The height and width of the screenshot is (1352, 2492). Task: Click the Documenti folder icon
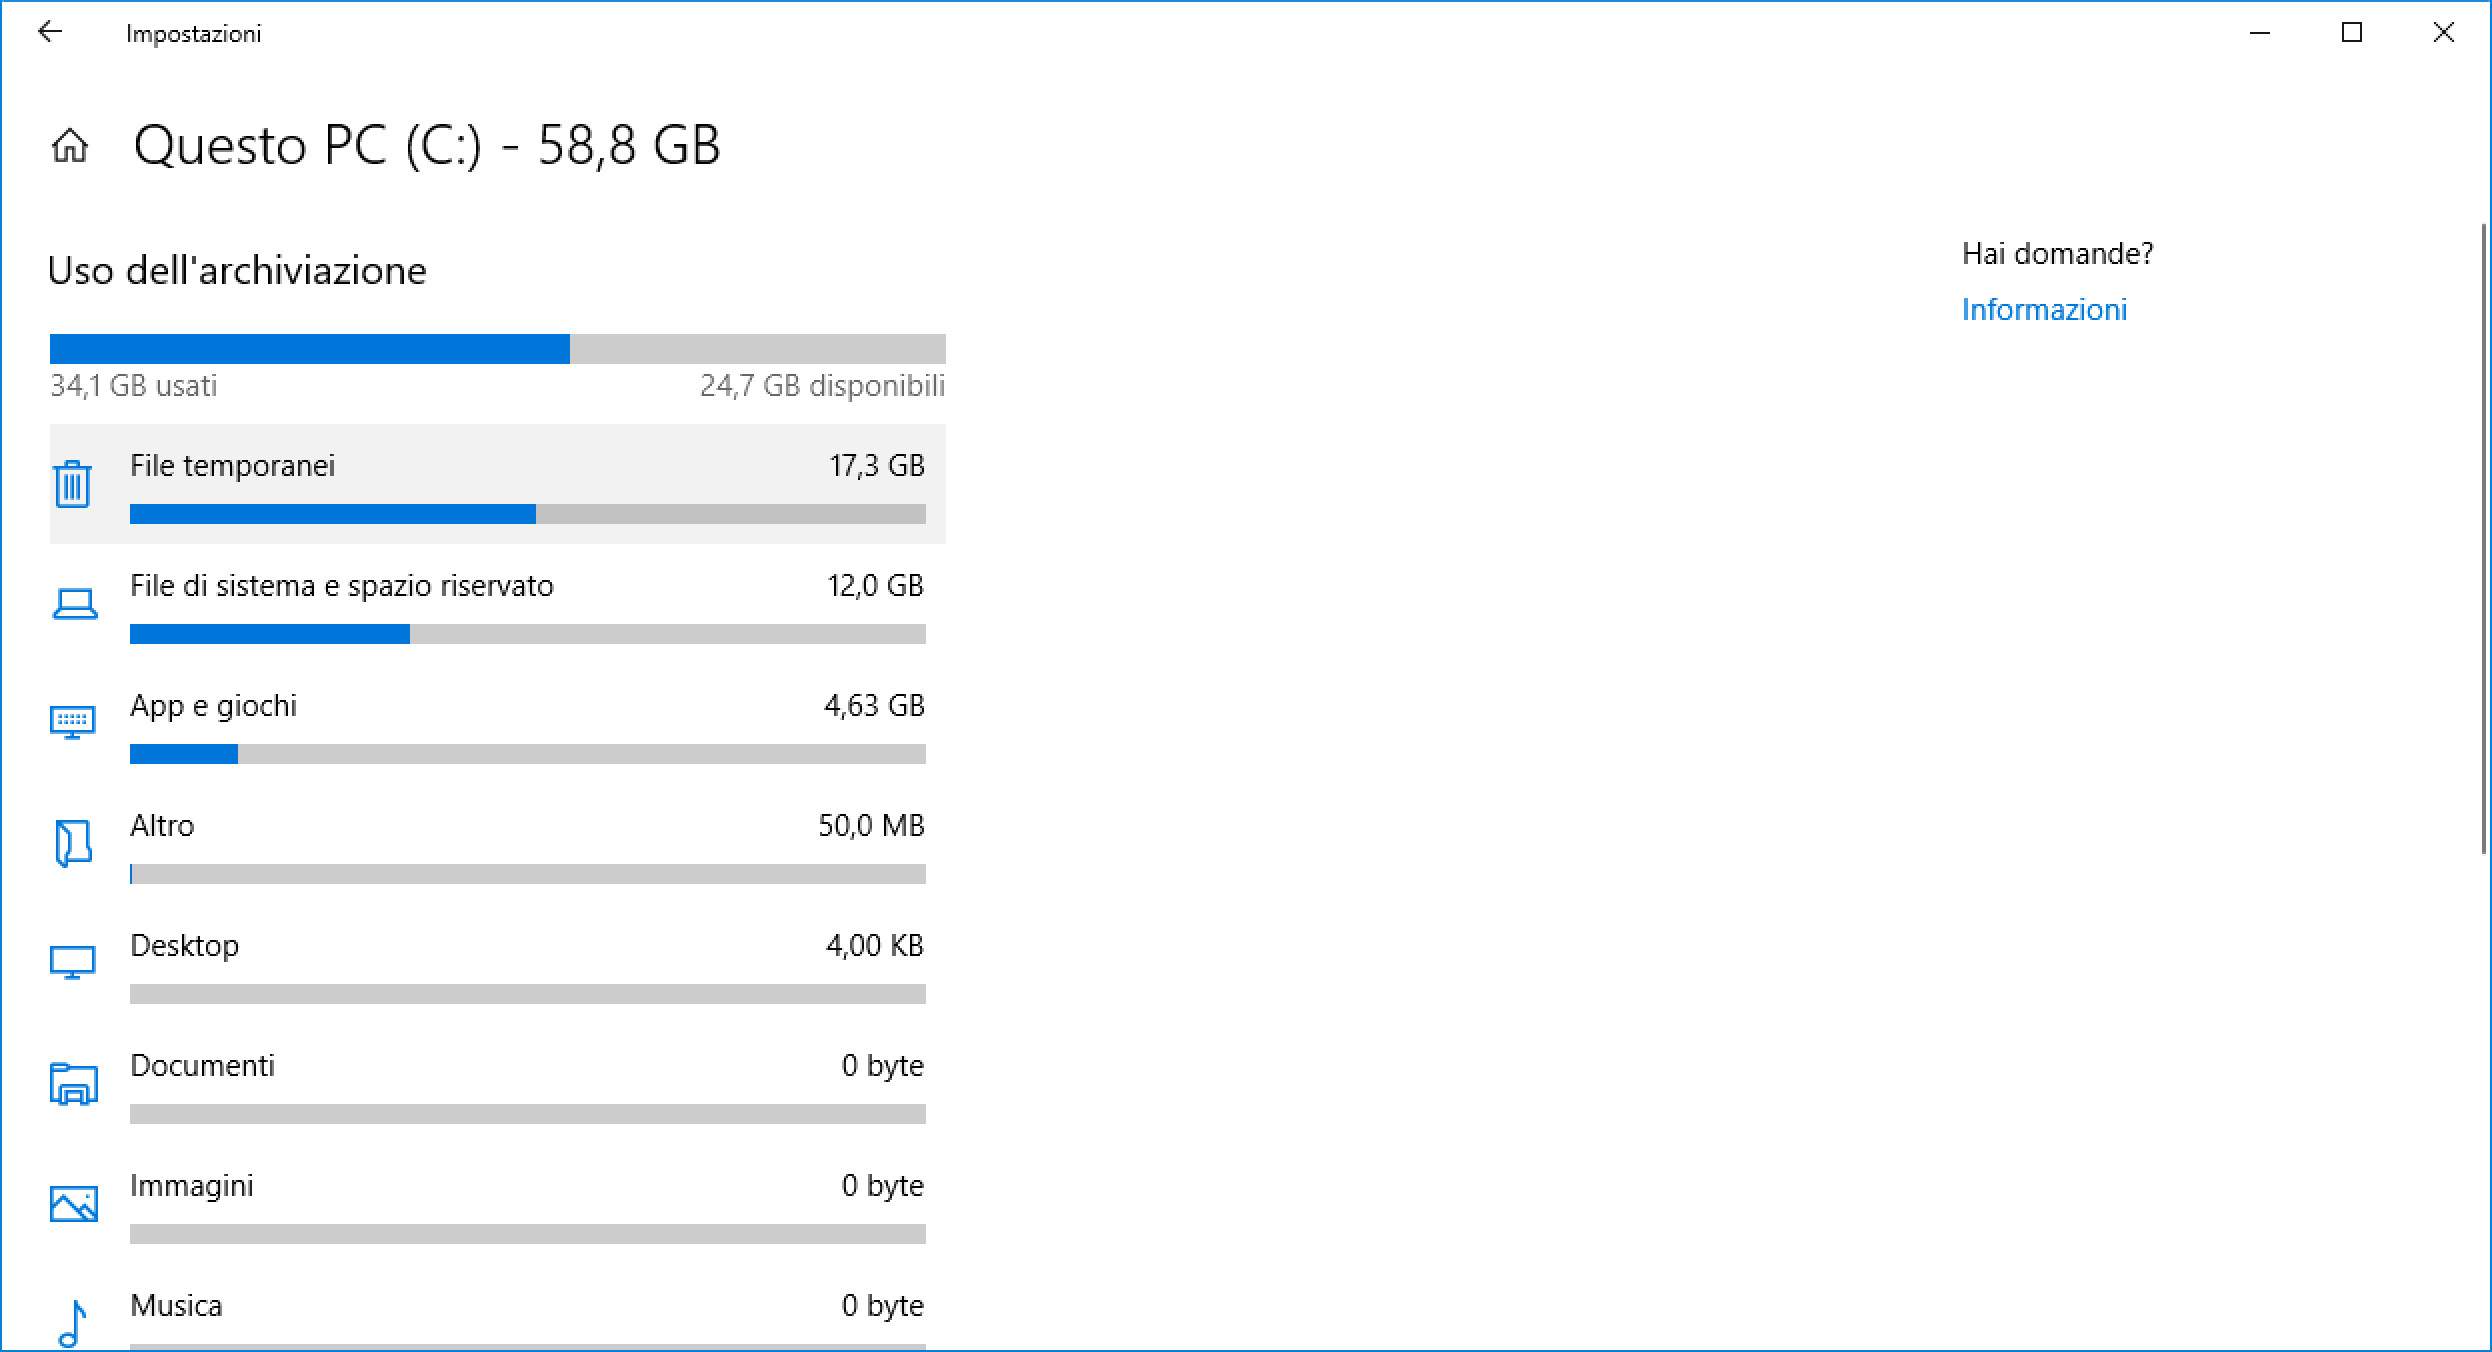[x=73, y=1083]
